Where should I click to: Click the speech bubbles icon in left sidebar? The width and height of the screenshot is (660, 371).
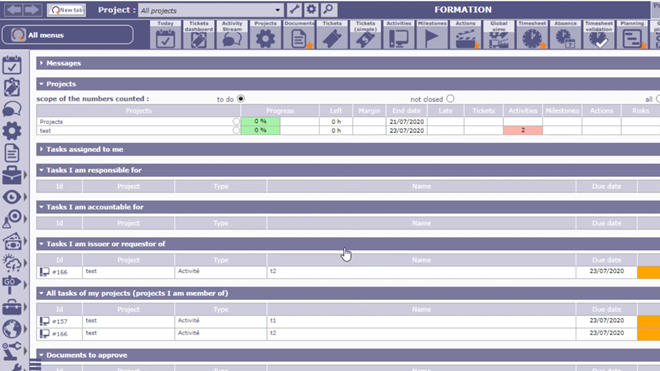tap(12, 109)
